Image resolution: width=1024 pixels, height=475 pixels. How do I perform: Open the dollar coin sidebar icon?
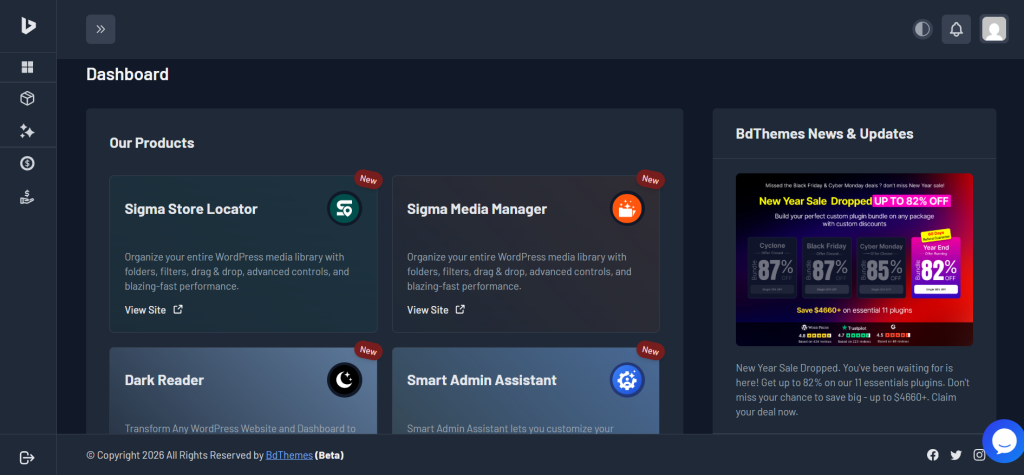point(28,163)
